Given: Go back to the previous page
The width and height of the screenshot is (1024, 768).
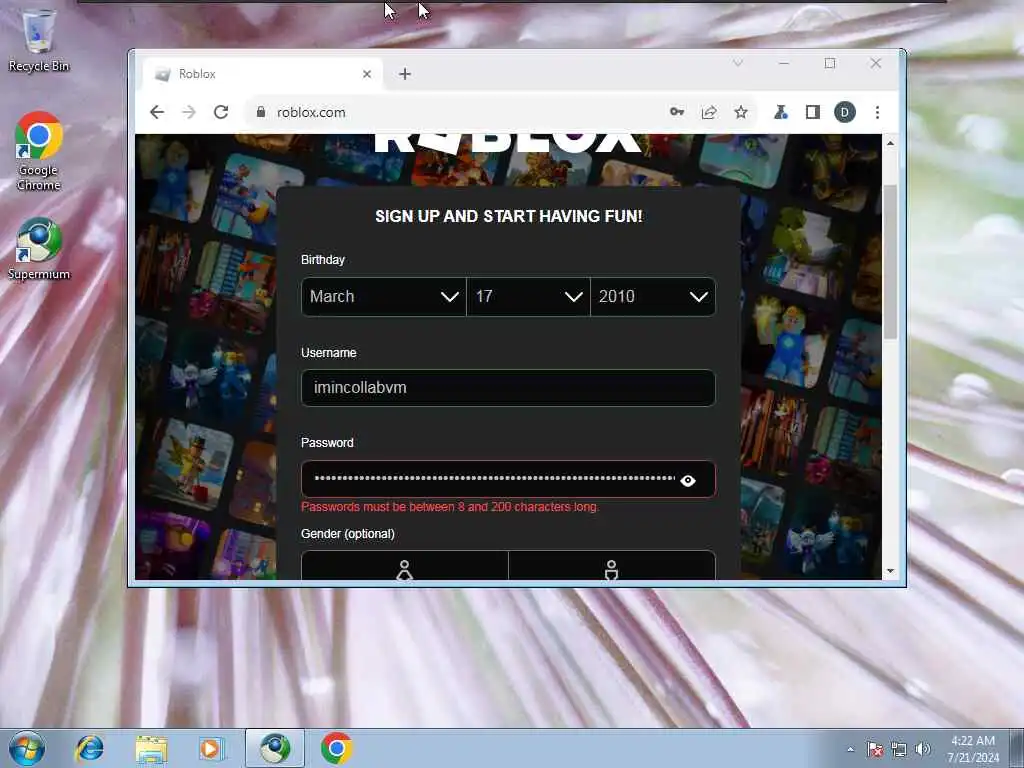Looking at the screenshot, I should (157, 112).
